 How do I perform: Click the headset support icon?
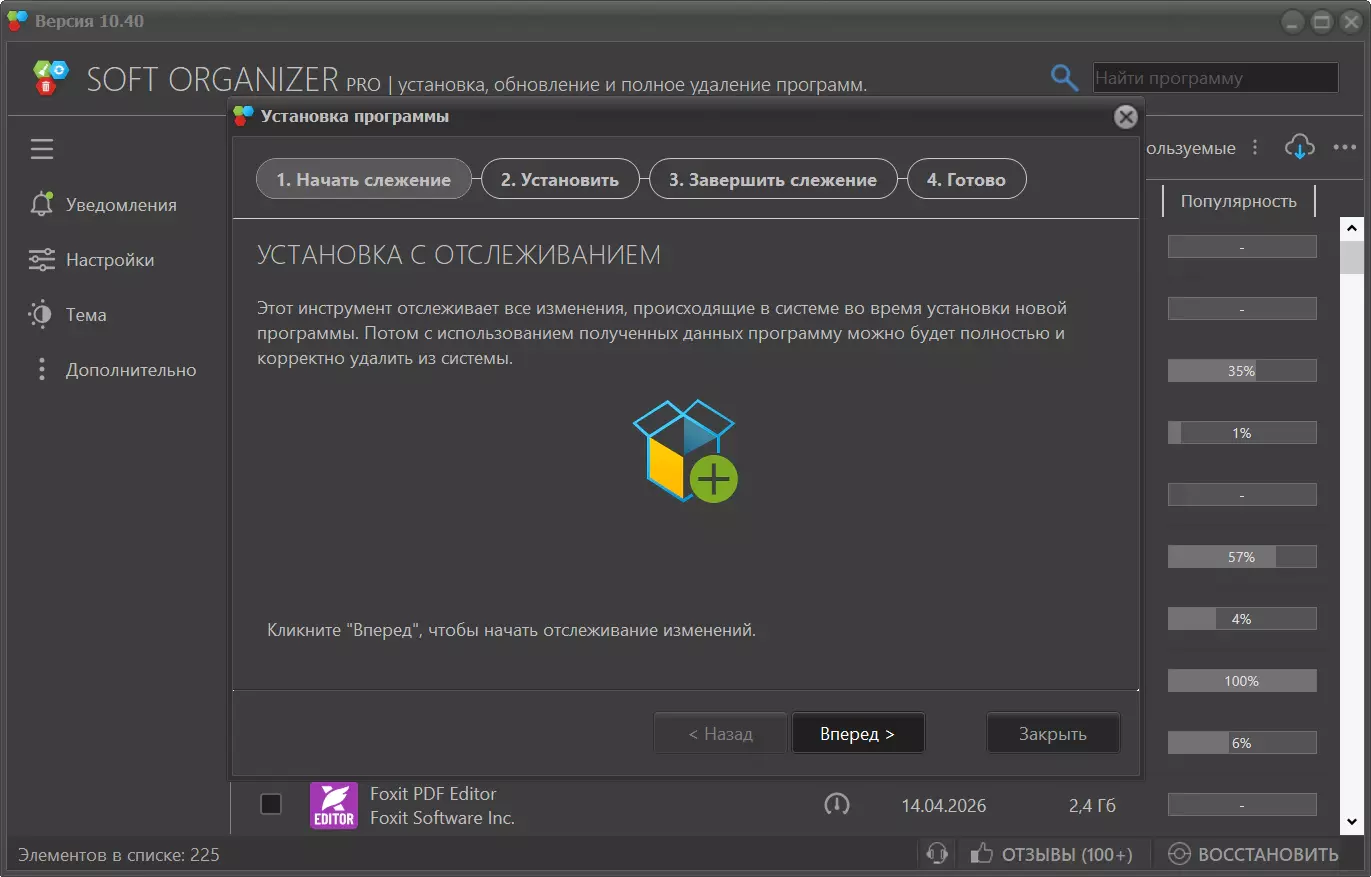(937, 853)
